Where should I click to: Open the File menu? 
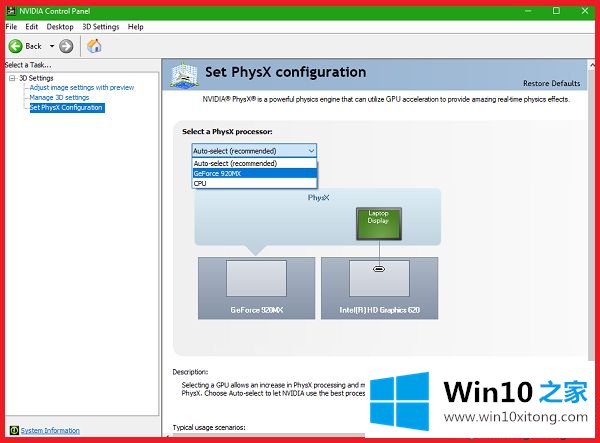11,27
